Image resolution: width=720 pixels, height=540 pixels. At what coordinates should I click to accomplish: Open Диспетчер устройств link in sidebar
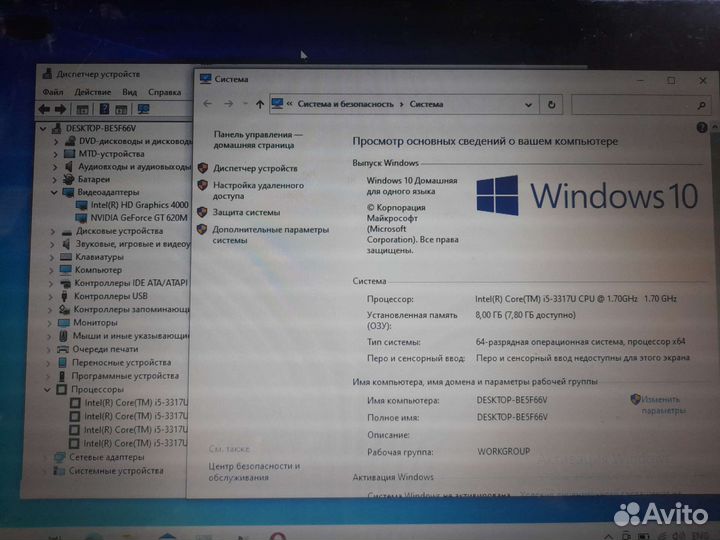click(x=255, y=169)
